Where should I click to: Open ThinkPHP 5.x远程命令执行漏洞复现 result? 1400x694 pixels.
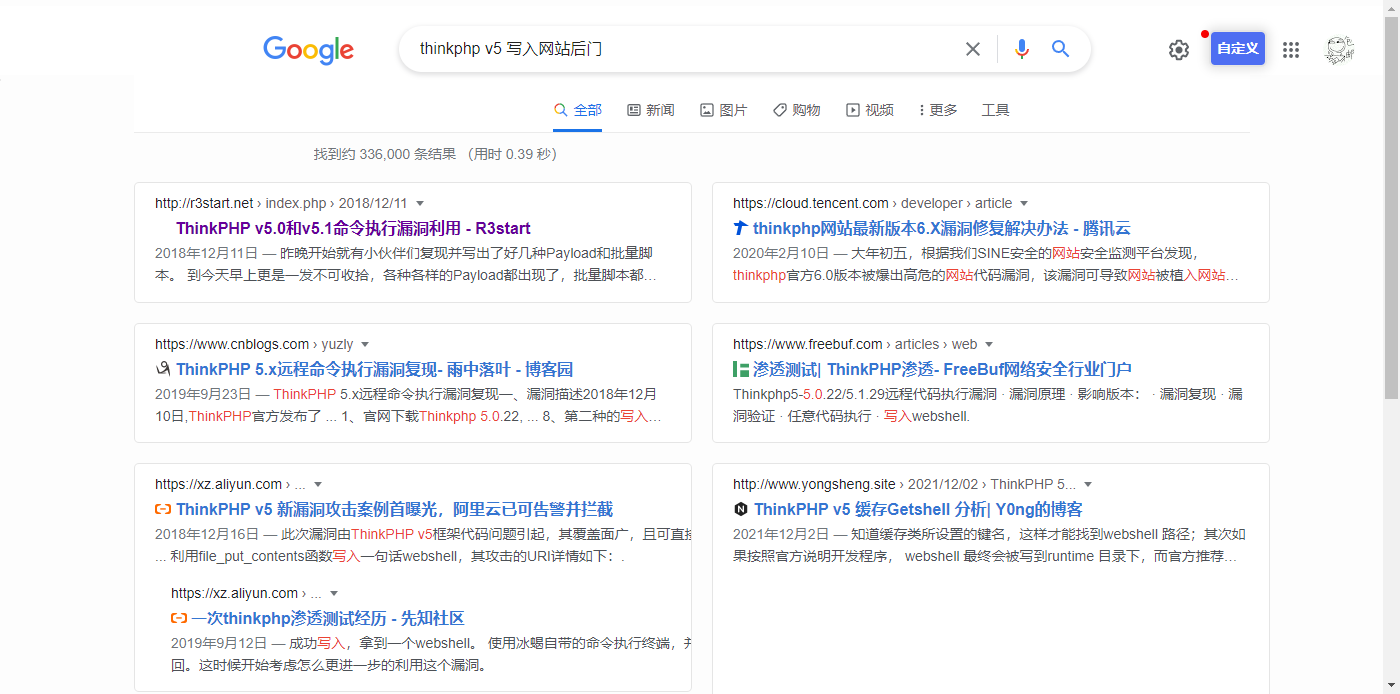coord(375,369)
